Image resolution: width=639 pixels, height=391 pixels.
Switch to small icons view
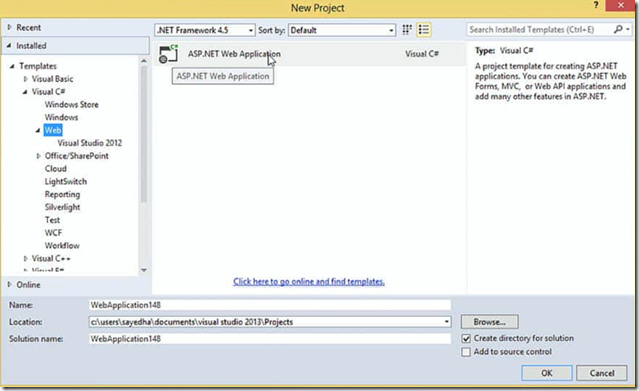coord(407,30)
